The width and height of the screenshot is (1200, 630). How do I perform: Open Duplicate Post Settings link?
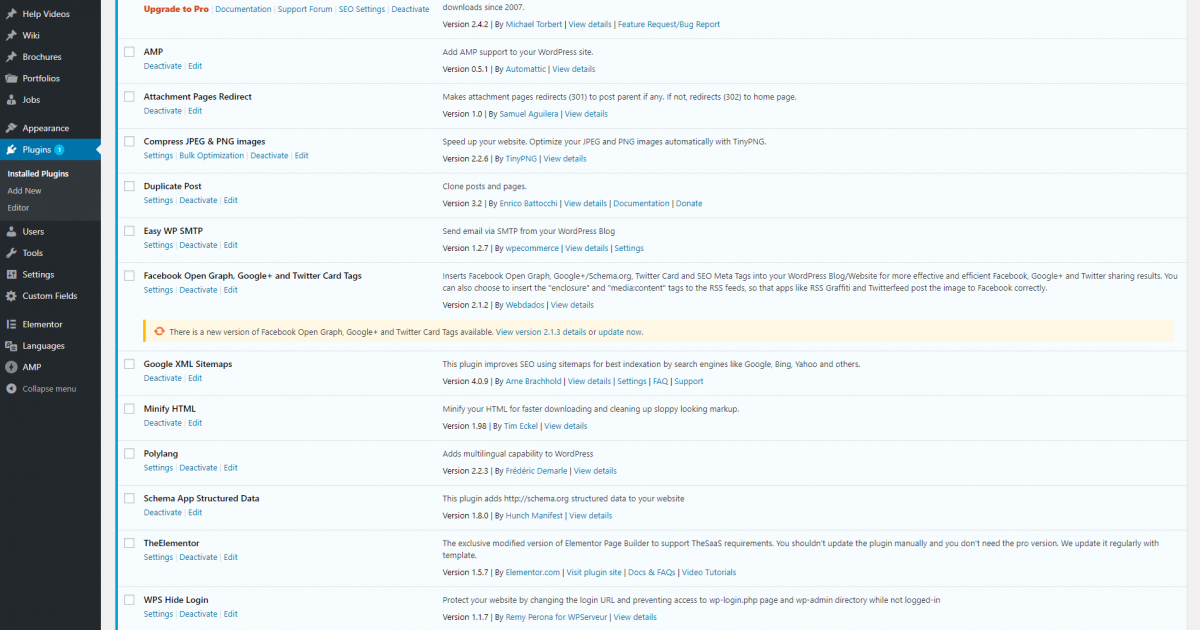click(158, 201)
